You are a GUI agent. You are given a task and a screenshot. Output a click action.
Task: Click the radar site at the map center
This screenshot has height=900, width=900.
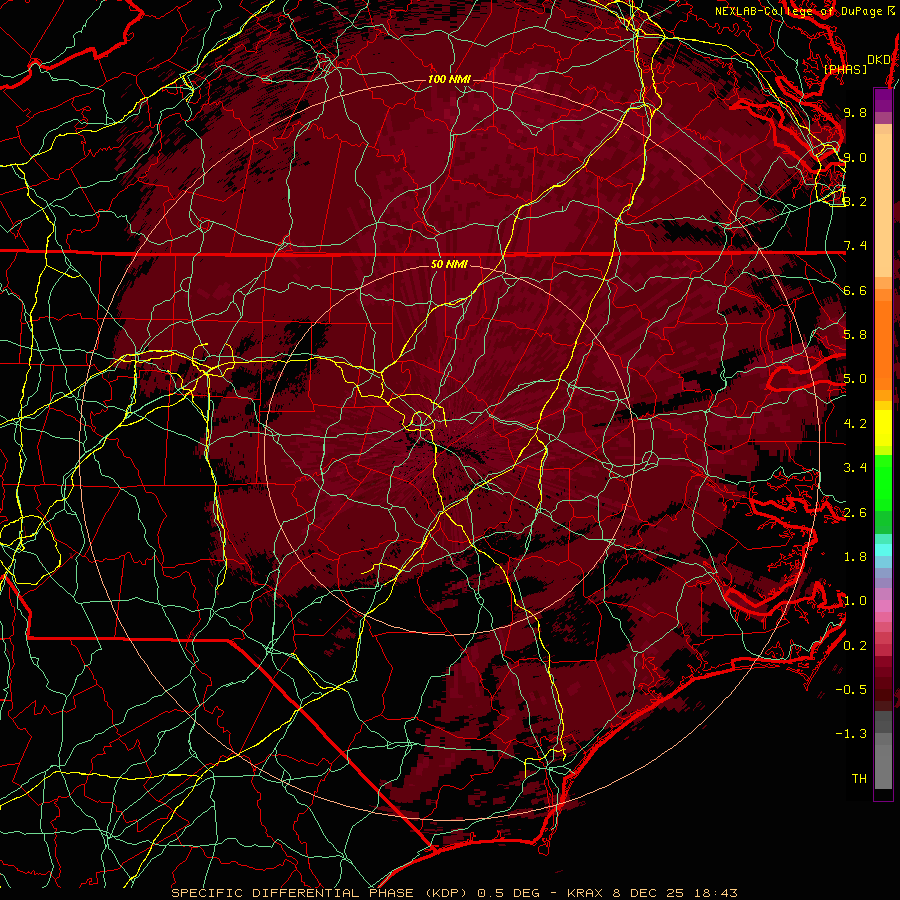click(x=449, y=448)
